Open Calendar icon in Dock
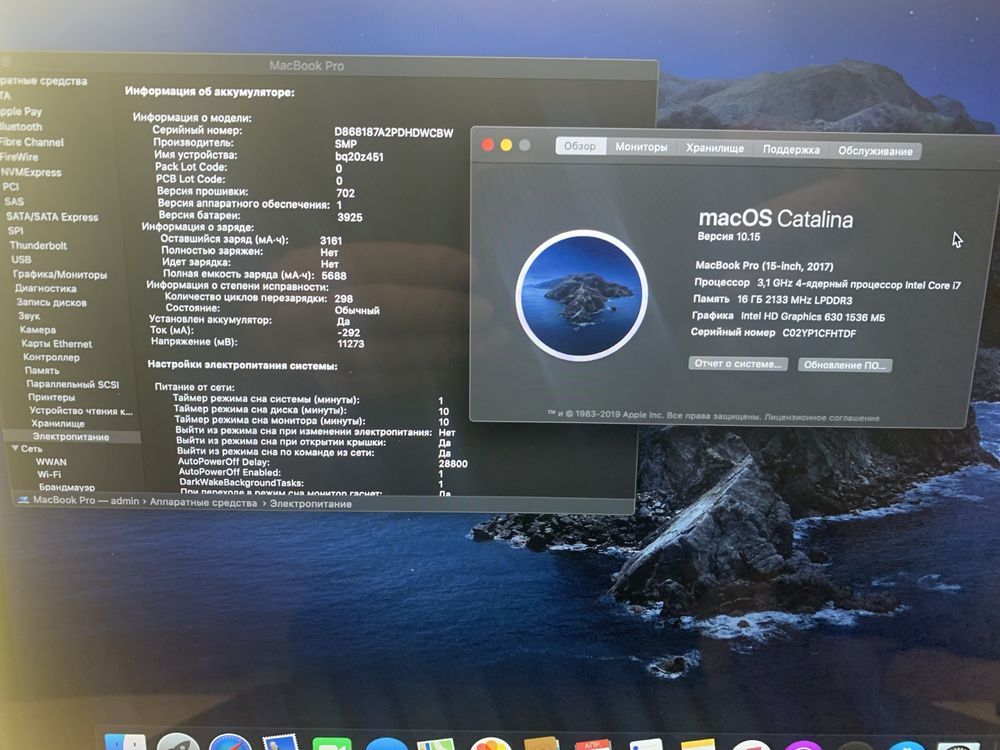1000x750 pixels. [593, 744]
